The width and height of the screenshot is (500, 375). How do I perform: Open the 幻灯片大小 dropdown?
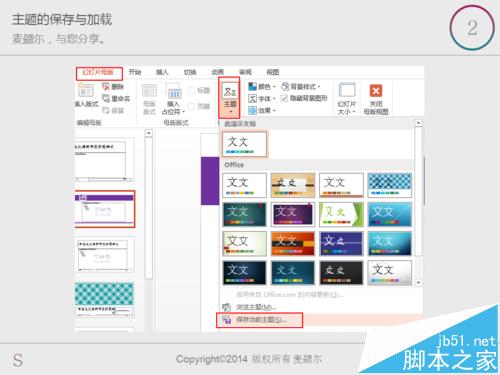click(347, 99)
